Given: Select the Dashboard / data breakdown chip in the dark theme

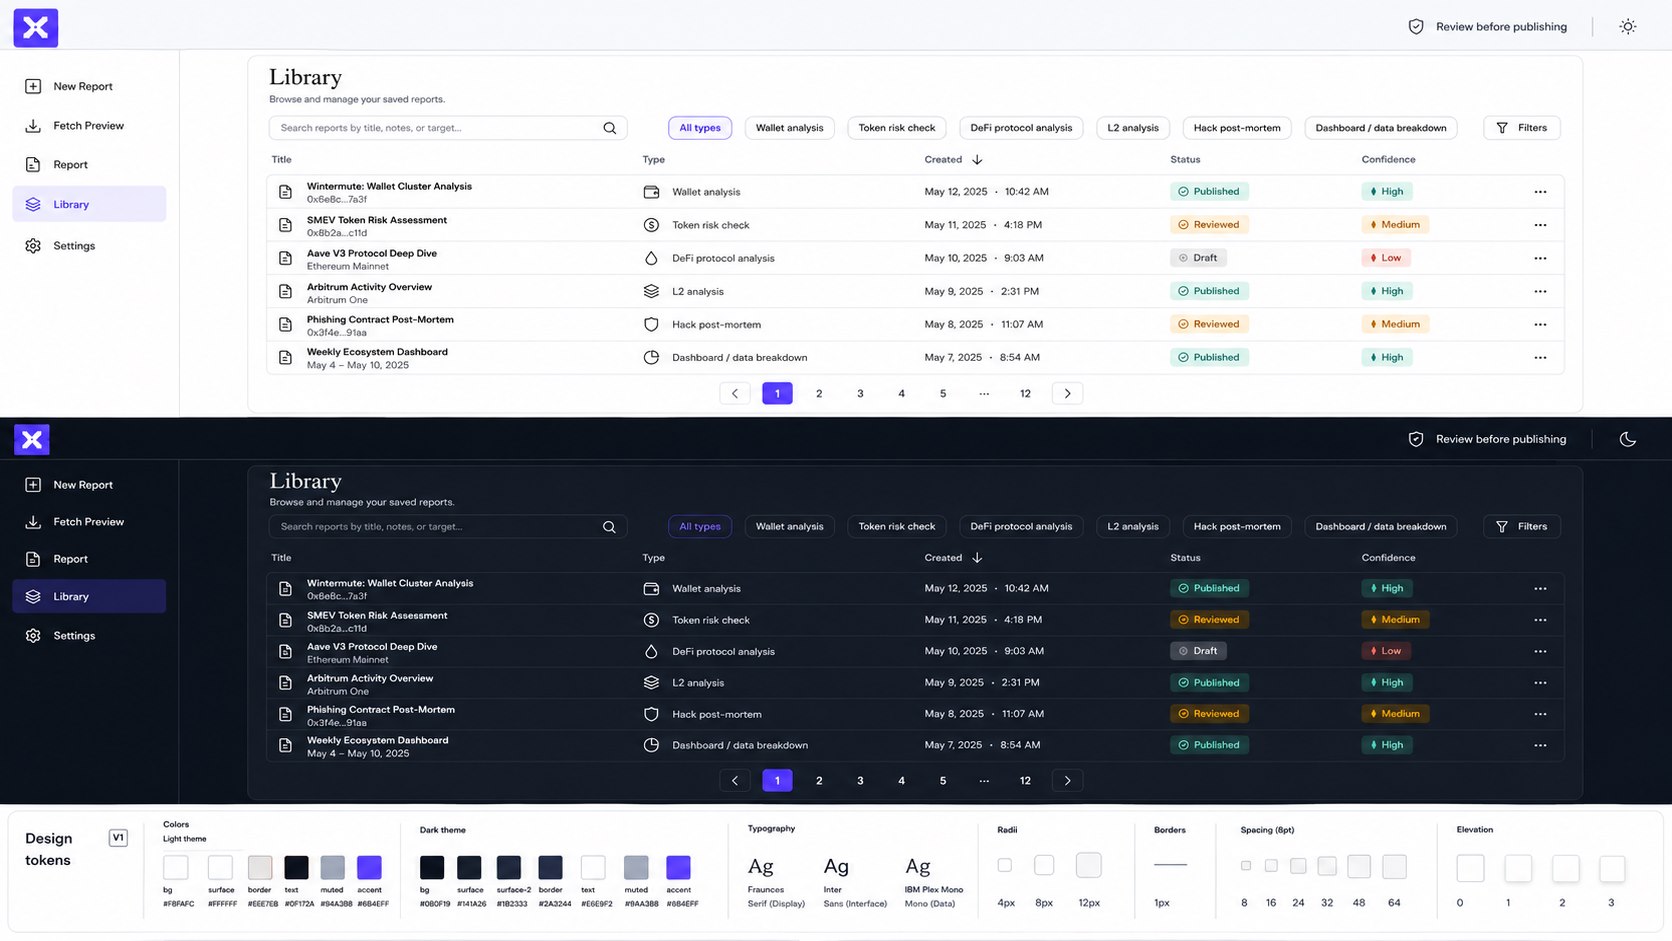Looking at the screenshot, I should (1381, 527).
